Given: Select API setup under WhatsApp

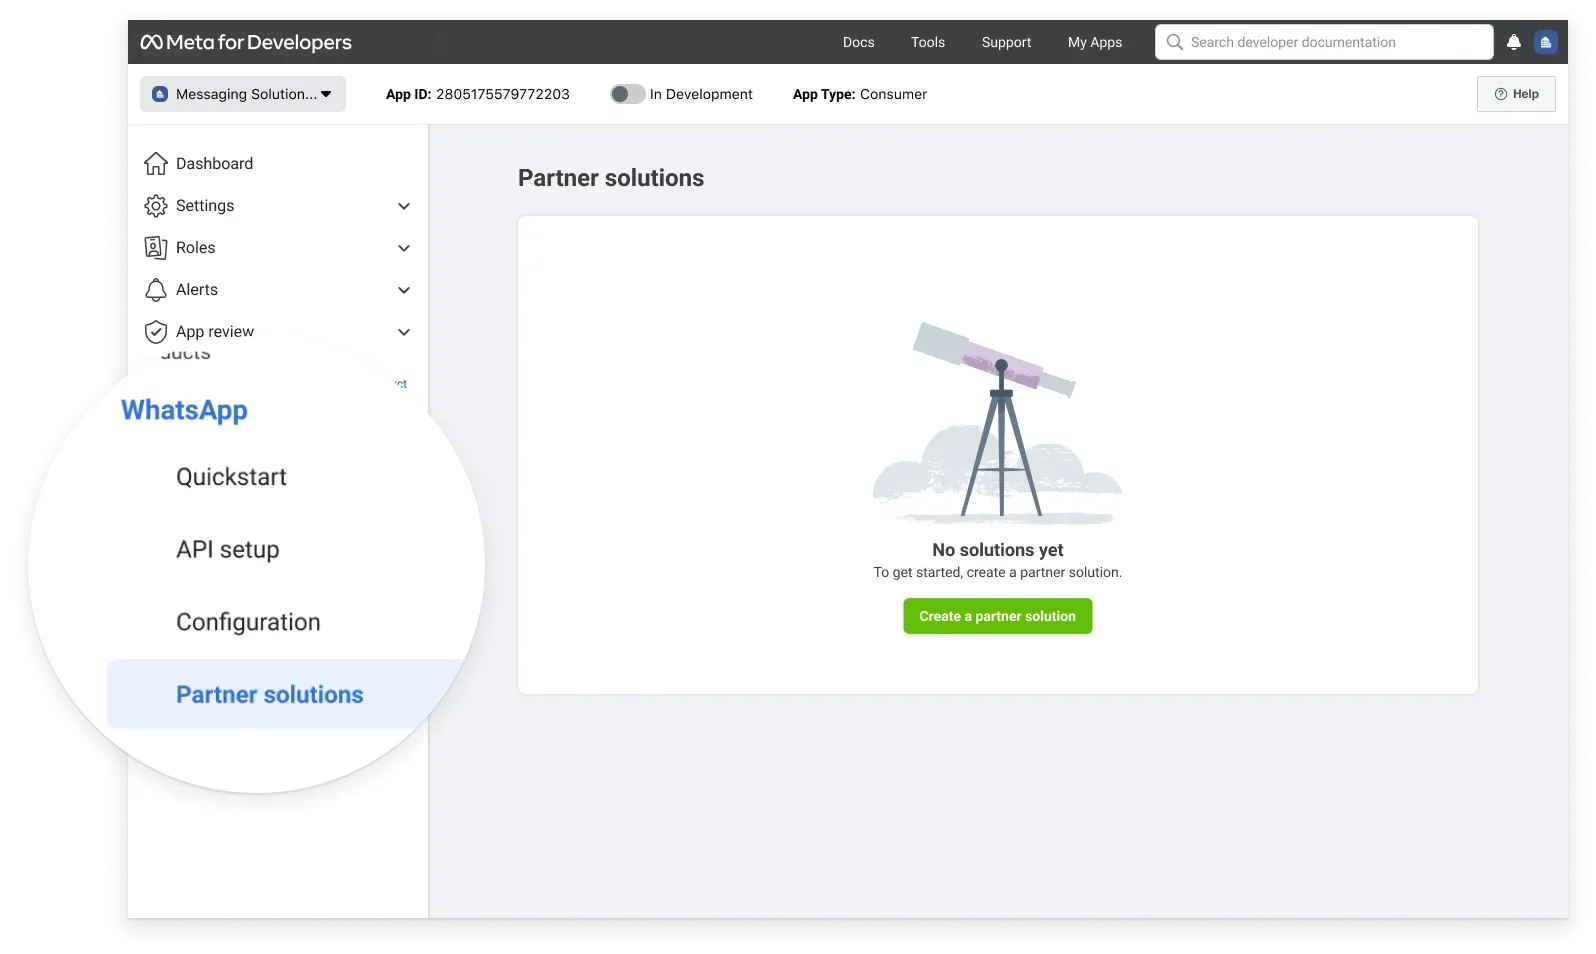Looking at the screenshot, I should [x=228, y=550].
